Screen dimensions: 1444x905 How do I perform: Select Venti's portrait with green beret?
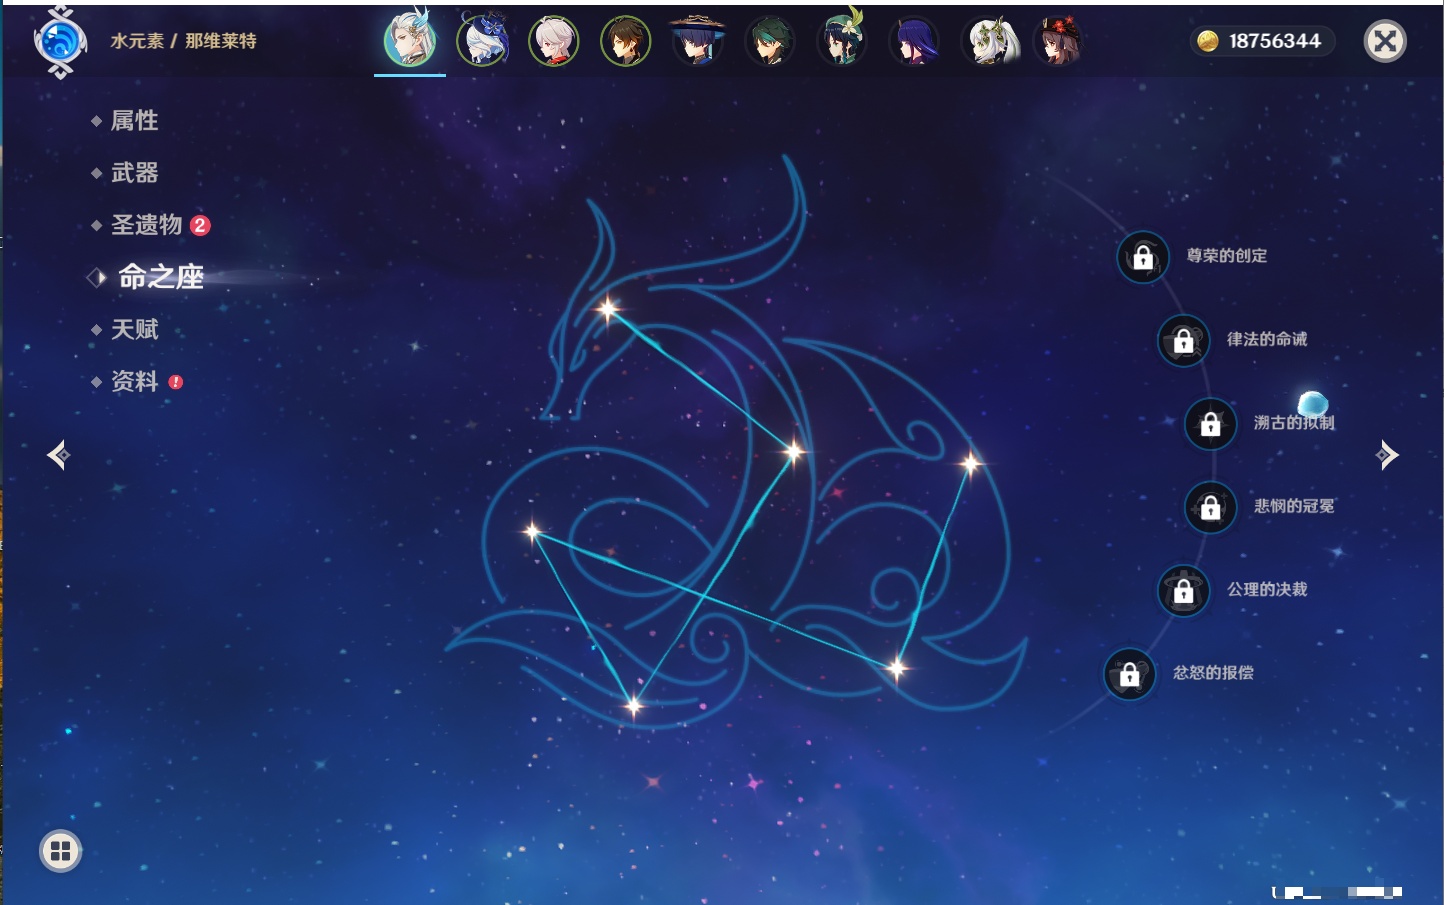point(842,41)
